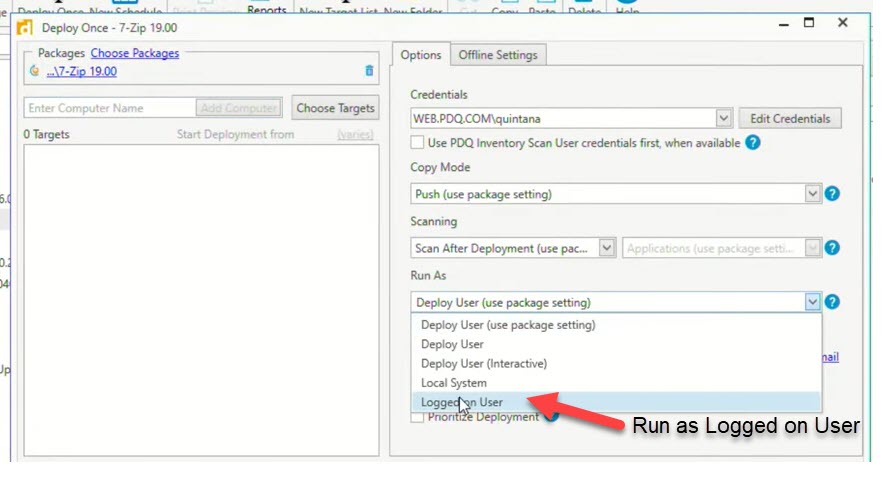890x490 pixels.
Task: Open help for the PDQ Inventory Scan User credentials option
Action: coord(753,143)
